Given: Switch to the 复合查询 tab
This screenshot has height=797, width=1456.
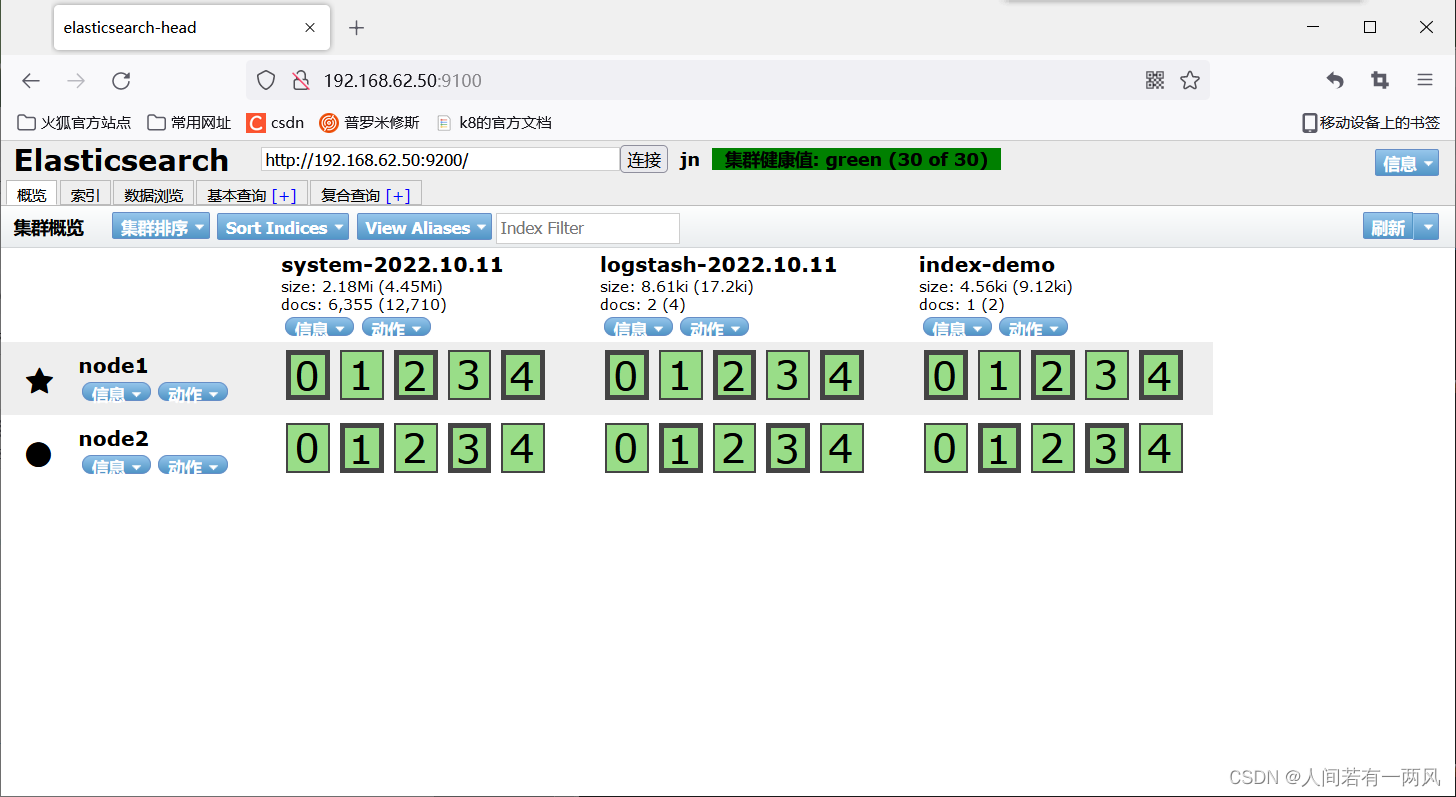Looking at the screenshot, I should 351,195.
